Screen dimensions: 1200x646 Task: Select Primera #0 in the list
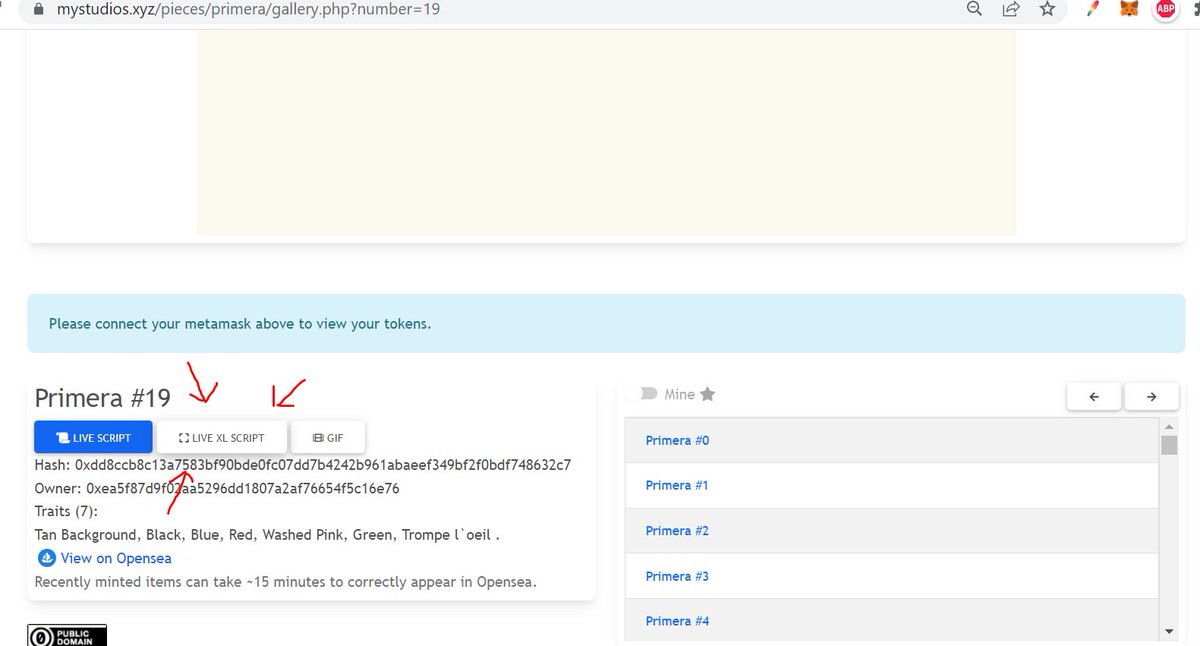892,440
